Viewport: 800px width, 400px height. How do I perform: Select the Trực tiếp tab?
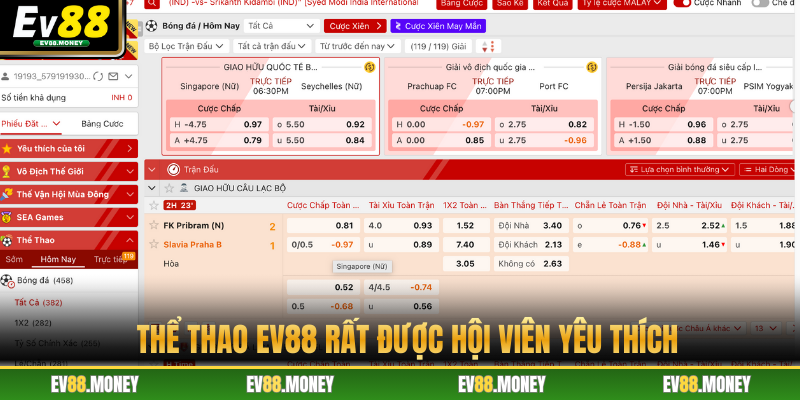point(110,259)
